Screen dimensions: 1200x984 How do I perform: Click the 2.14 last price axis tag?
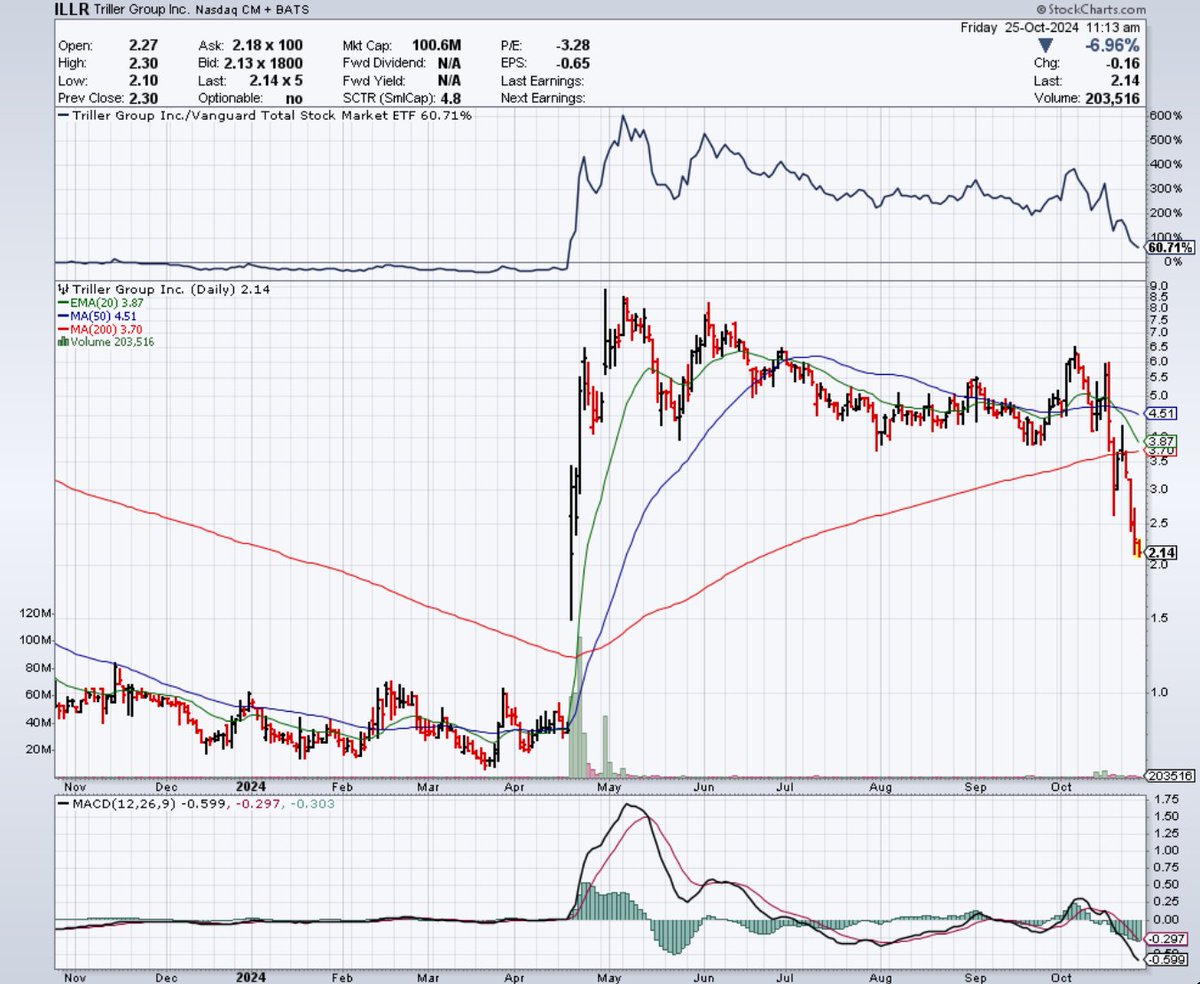coord(1162,552)
